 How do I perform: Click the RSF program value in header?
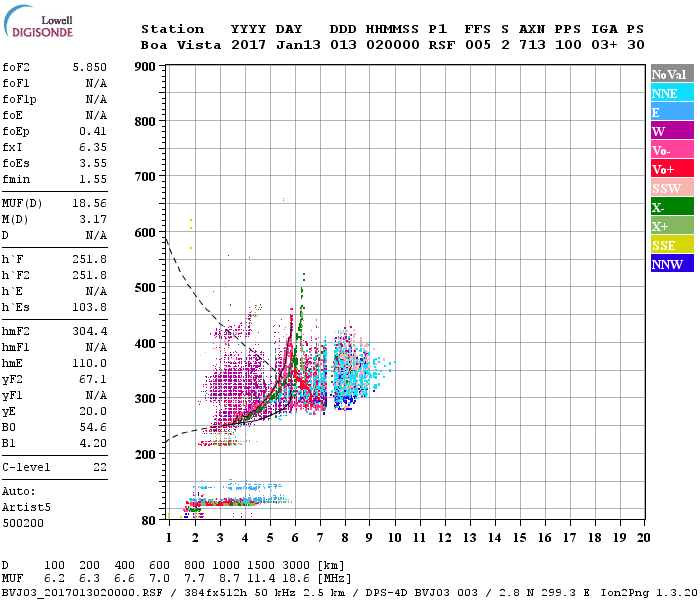point(442,45)
